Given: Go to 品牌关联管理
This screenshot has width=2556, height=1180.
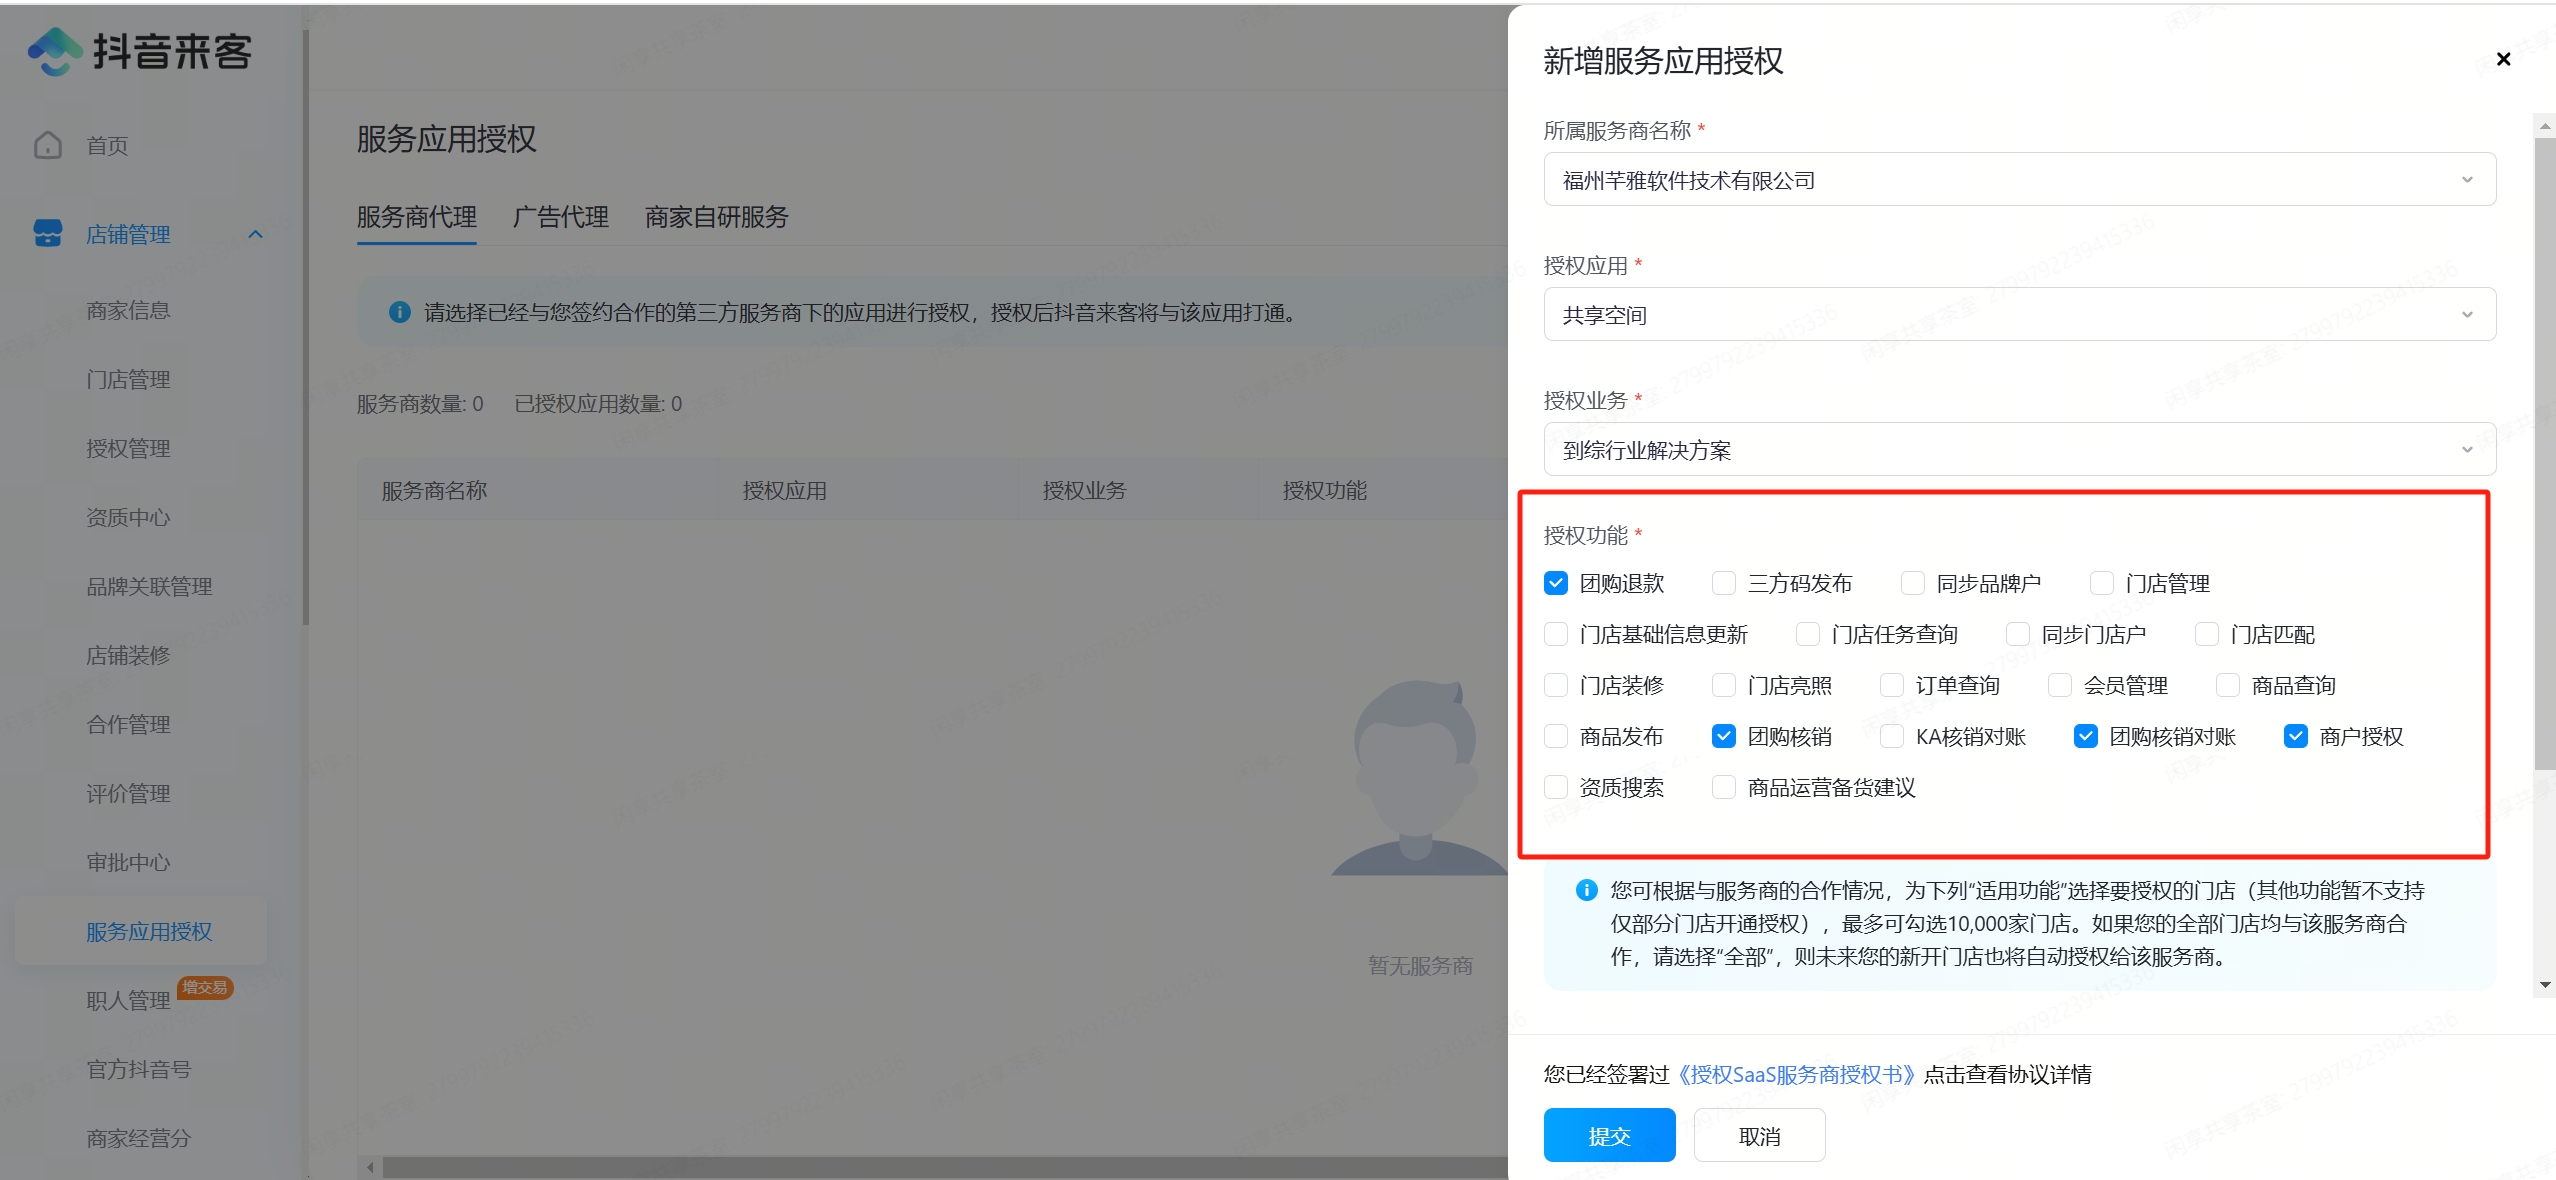Looking at the screenshot, I should (149, 587).
